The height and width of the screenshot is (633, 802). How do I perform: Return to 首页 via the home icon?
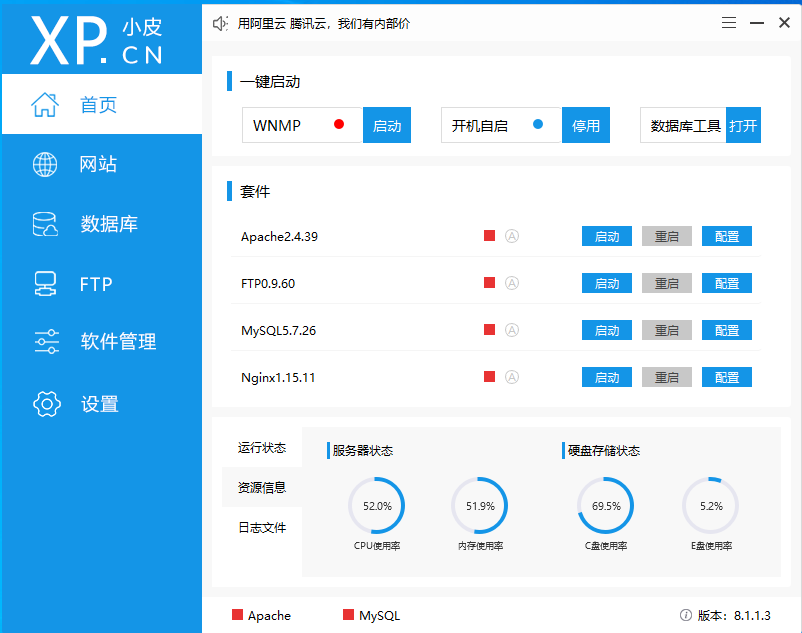44,104
